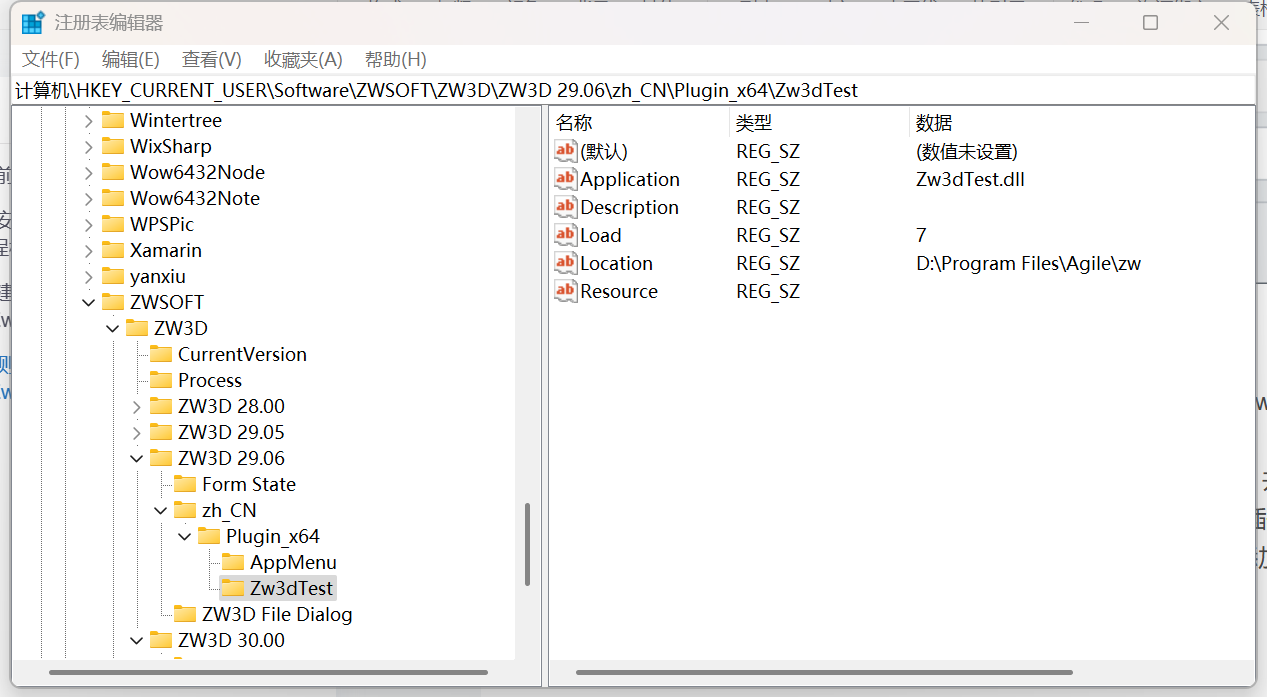Click the string value icon for Resource

(566, 291)
